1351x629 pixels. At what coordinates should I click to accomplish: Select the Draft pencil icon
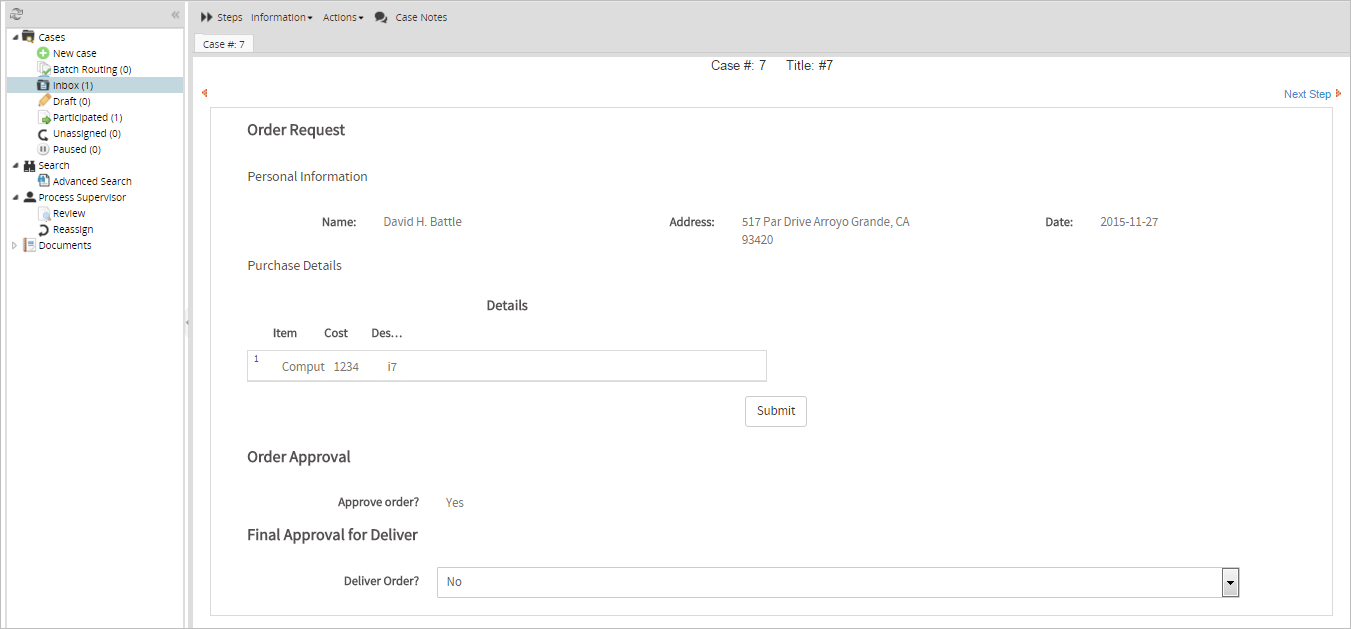pos(43,101)
